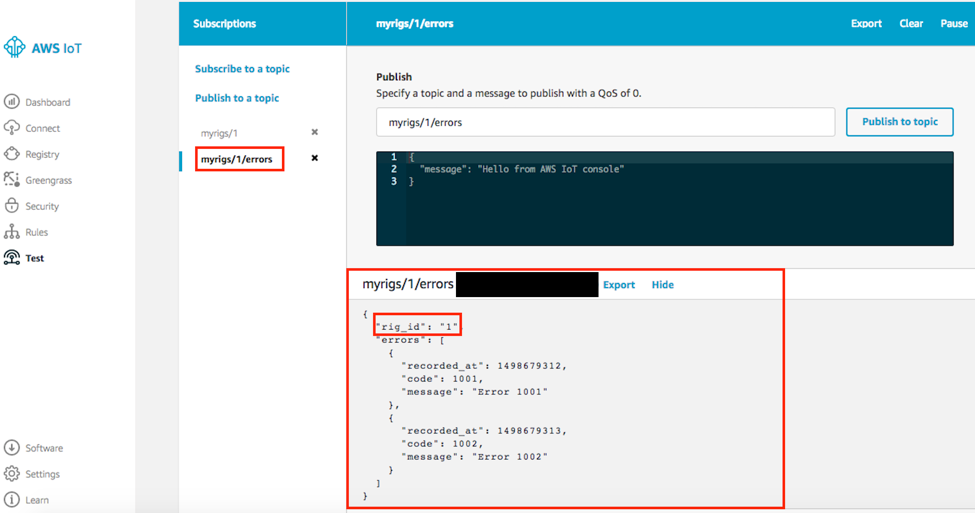
Task: Select the myrigs/1/errors subscription
Action: pos(236,159)
